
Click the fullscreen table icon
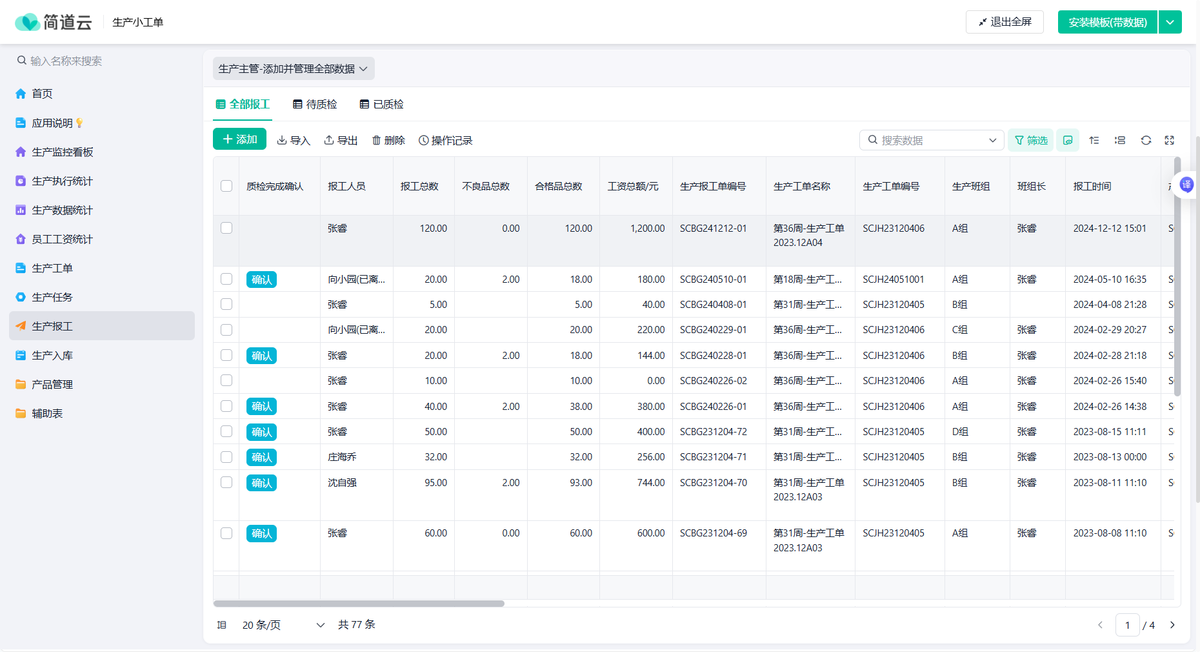1170,141
